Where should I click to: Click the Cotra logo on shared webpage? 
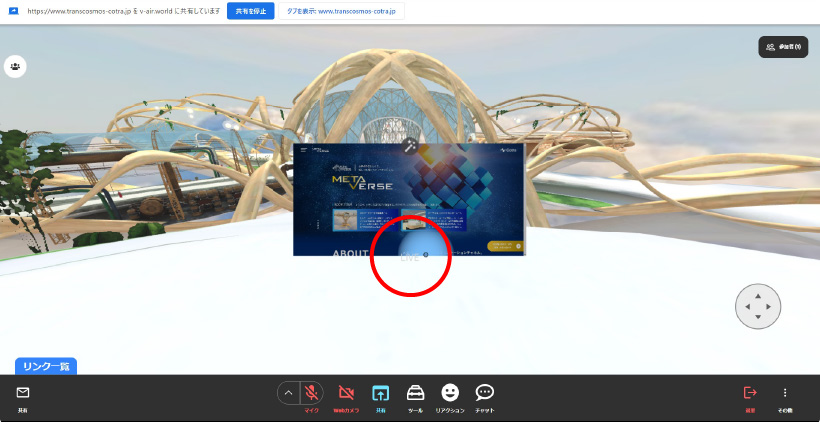coord(508,150)
